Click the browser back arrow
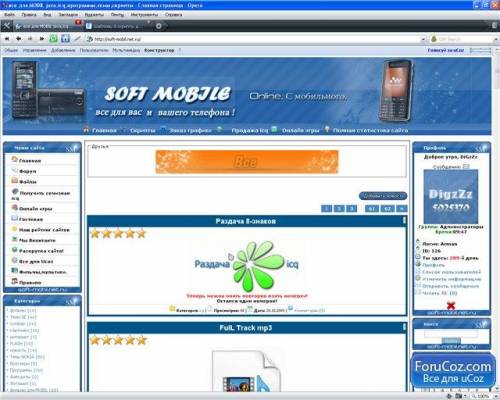Image resolution: width=500 pixels, height=400 pixels. (19, 39)
